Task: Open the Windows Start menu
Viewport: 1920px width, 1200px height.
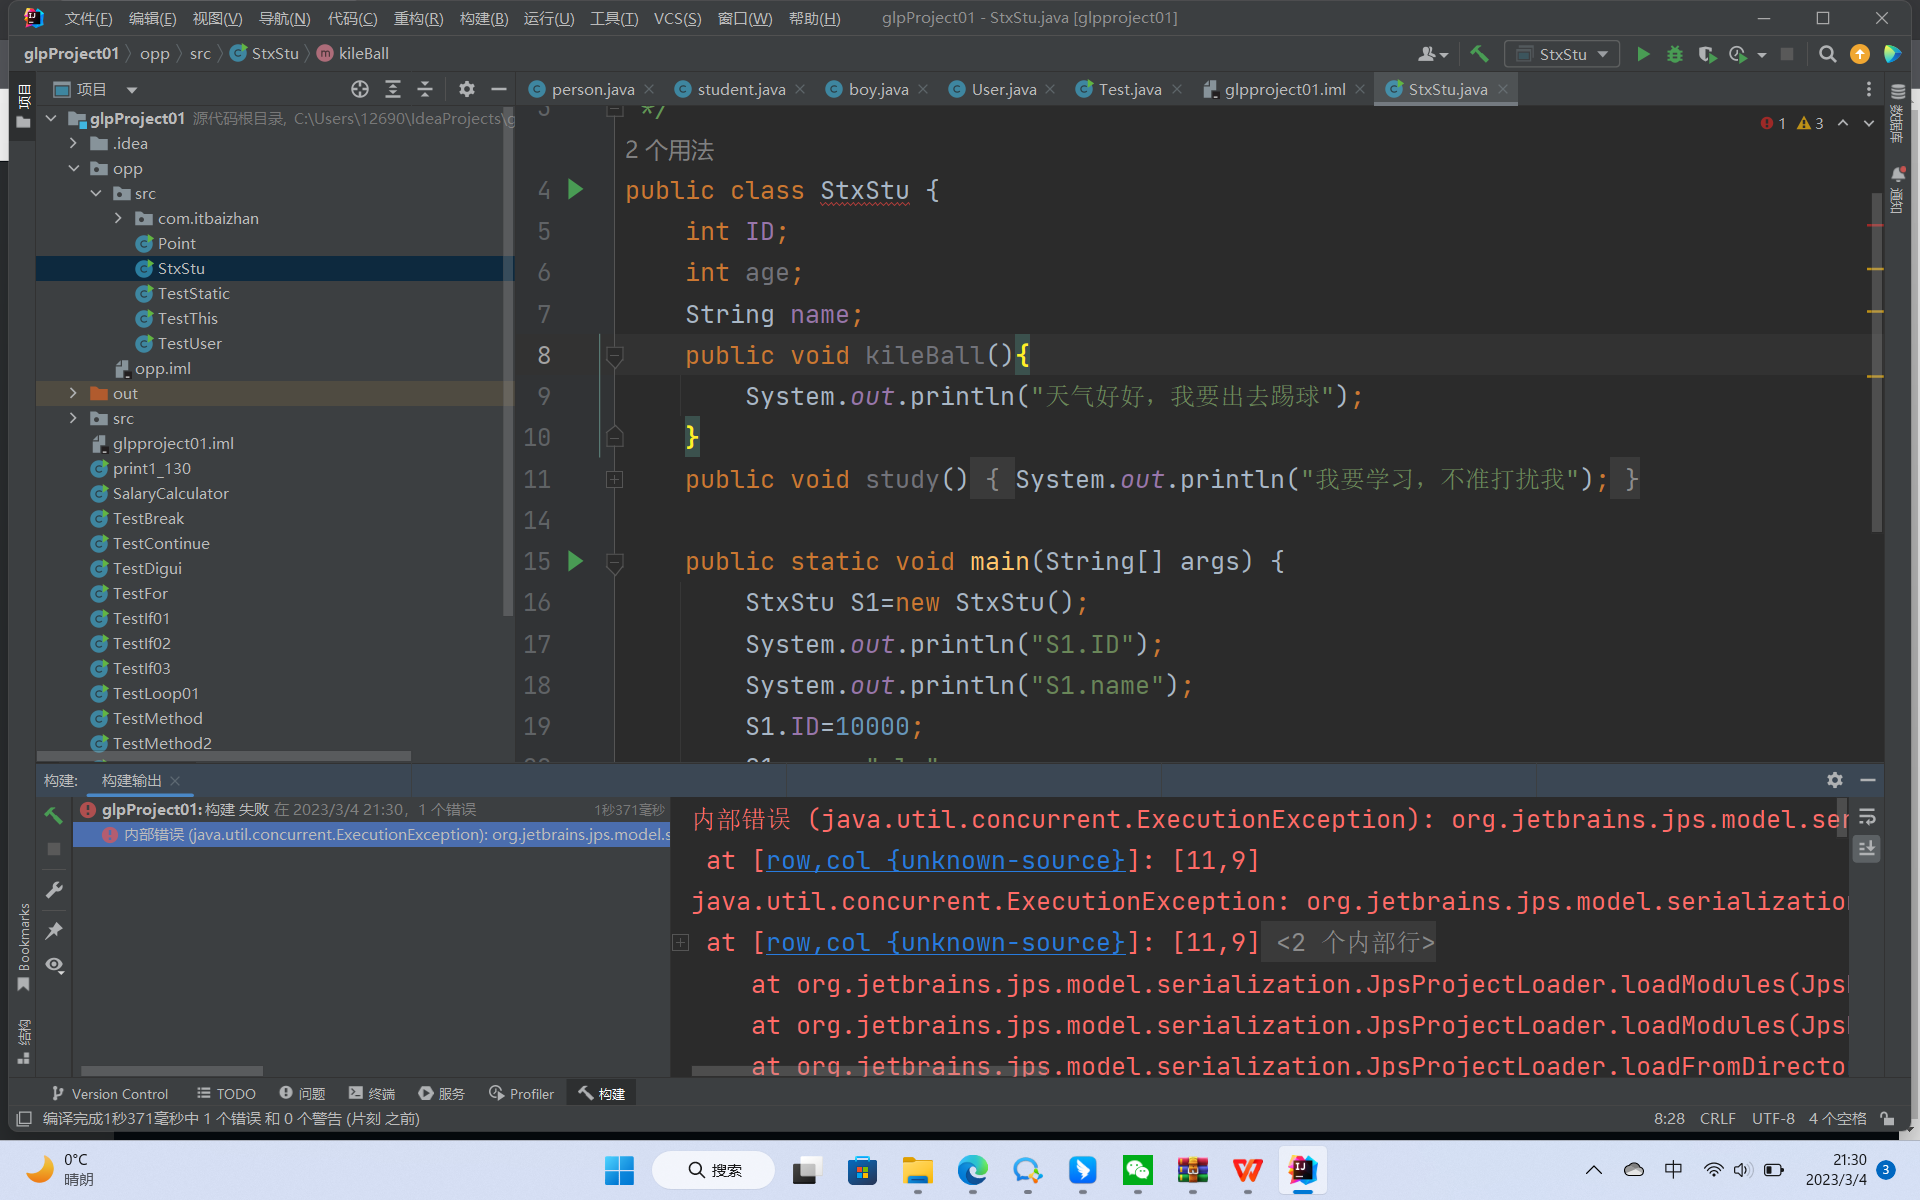Action: 619,1170
